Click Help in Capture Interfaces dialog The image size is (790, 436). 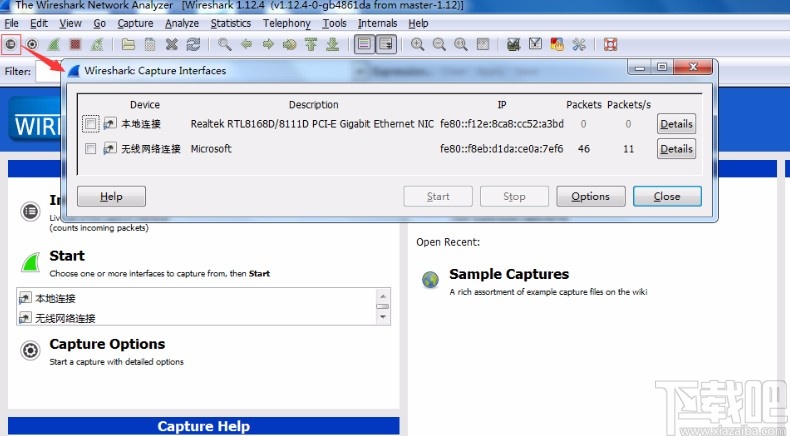coord(111,197)
